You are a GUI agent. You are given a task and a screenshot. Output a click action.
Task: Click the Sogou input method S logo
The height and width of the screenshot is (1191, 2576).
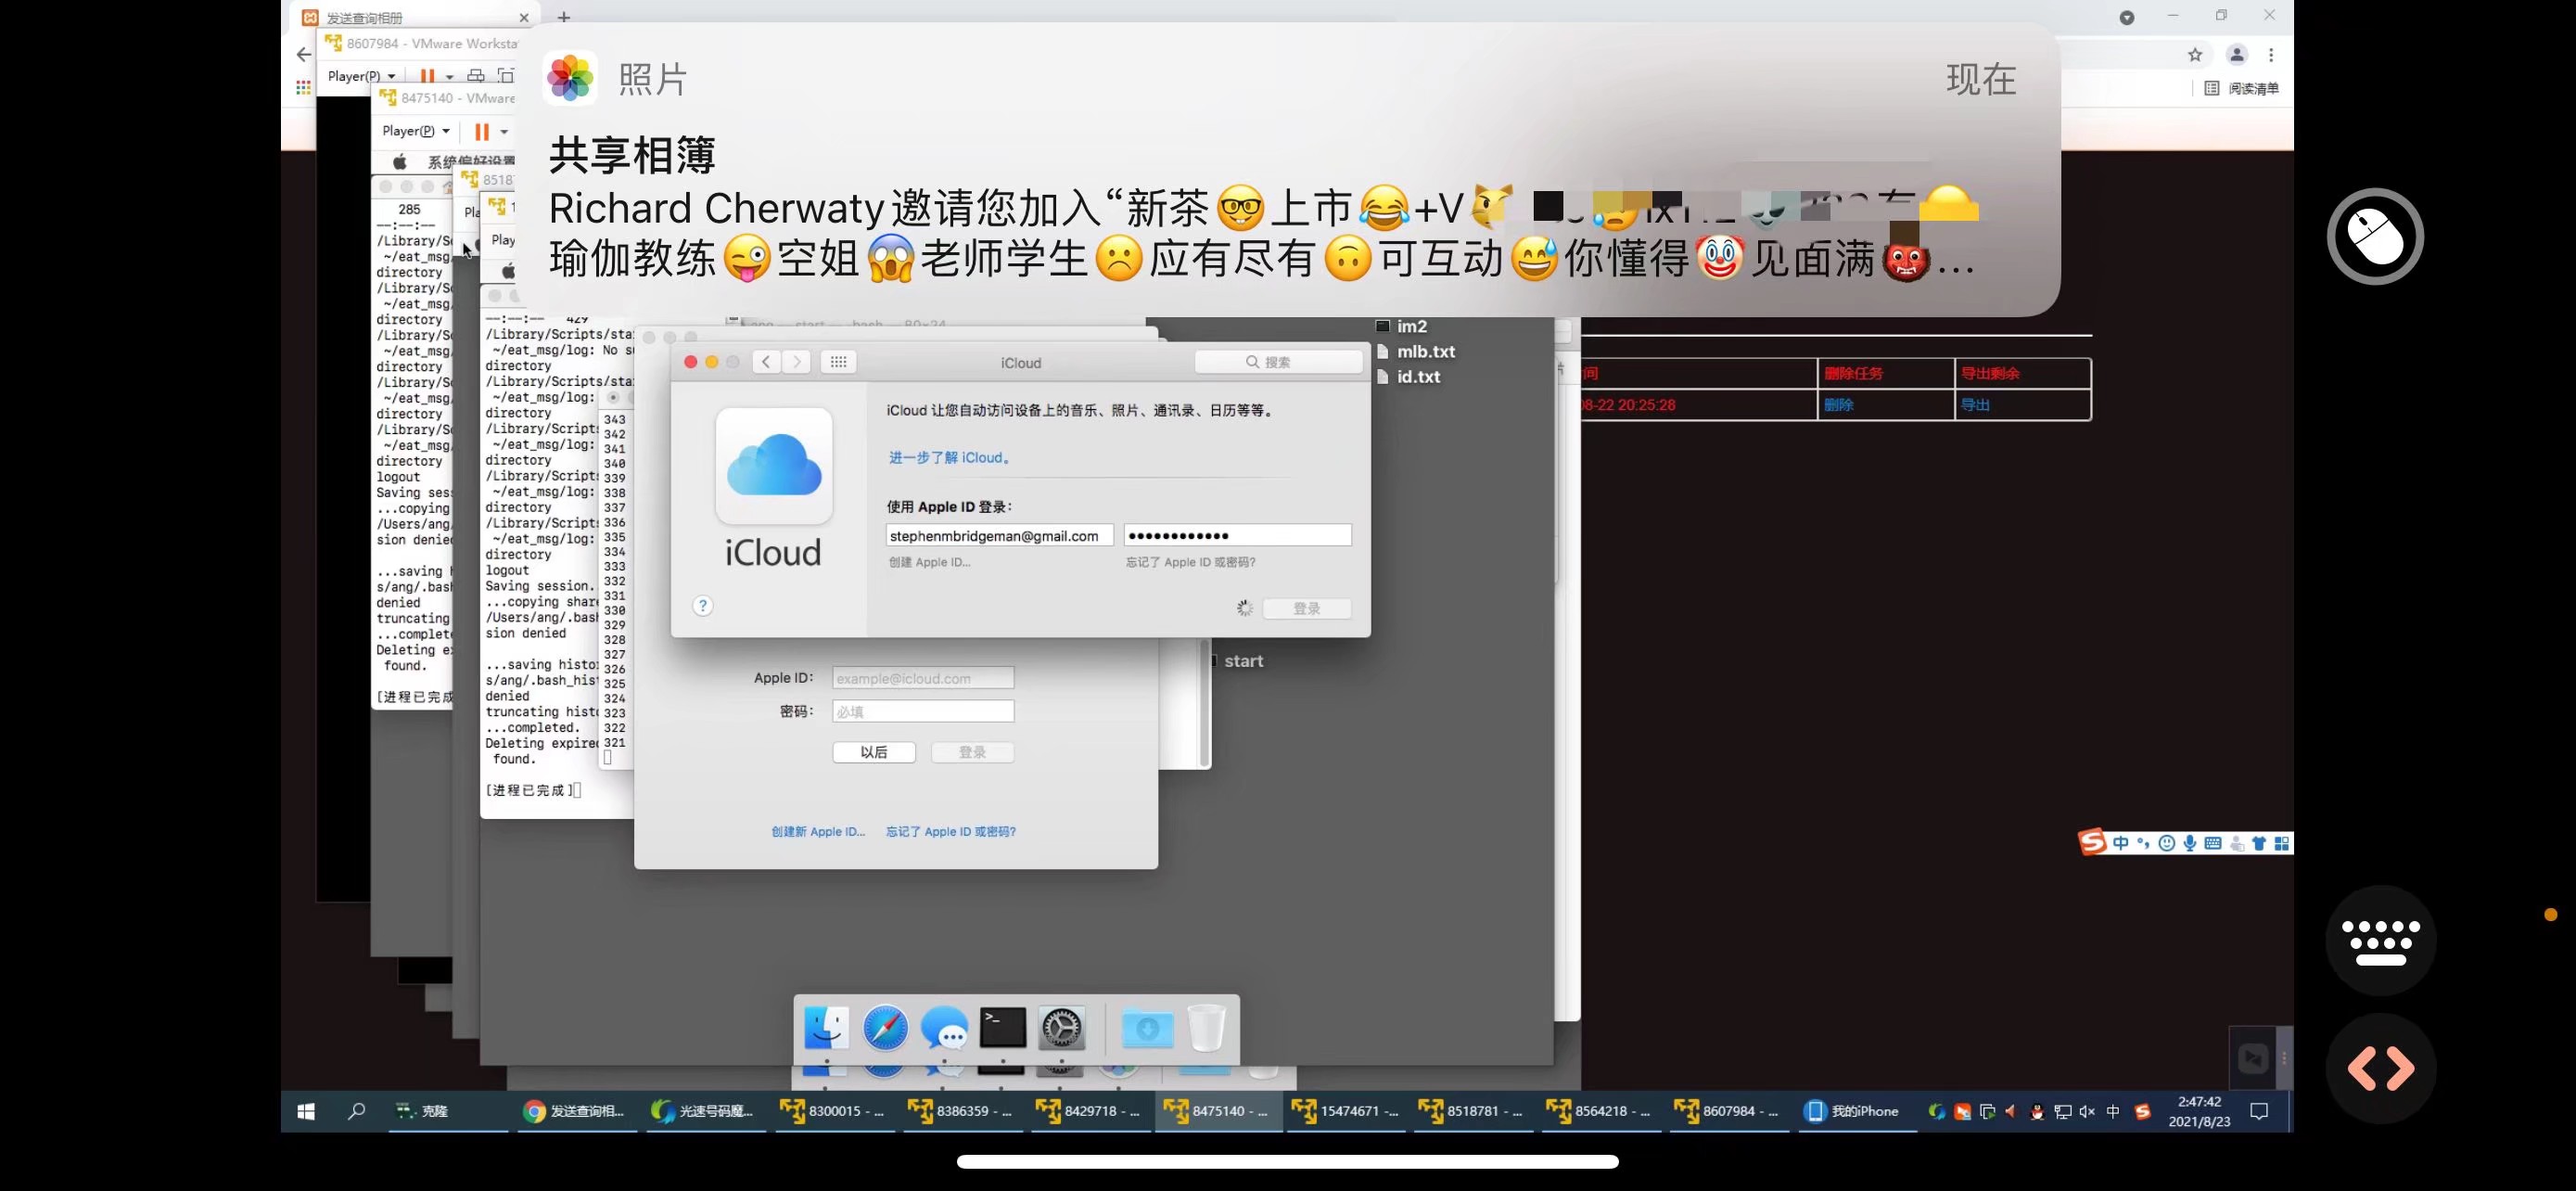pos(2092,843)
